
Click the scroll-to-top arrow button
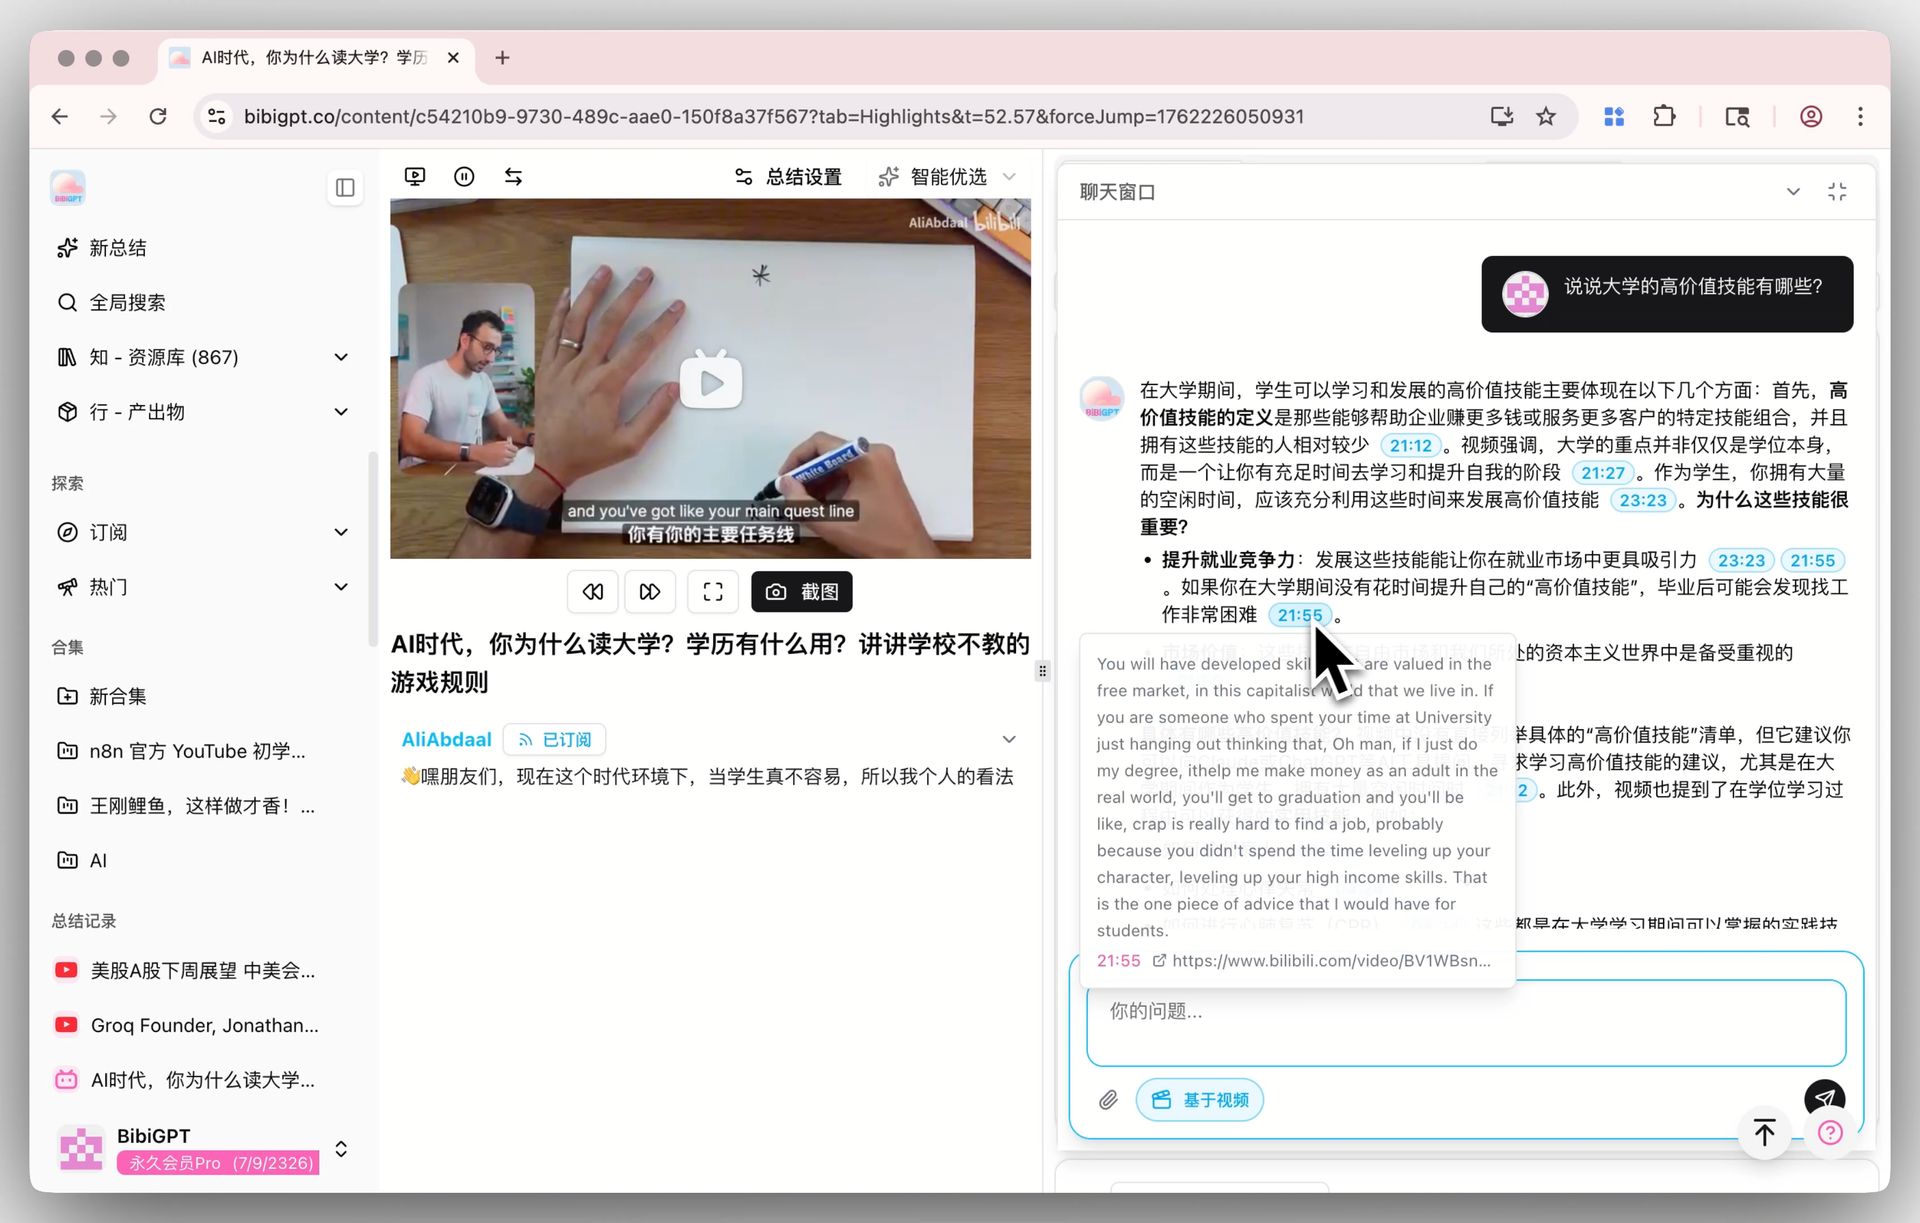1764,1133
